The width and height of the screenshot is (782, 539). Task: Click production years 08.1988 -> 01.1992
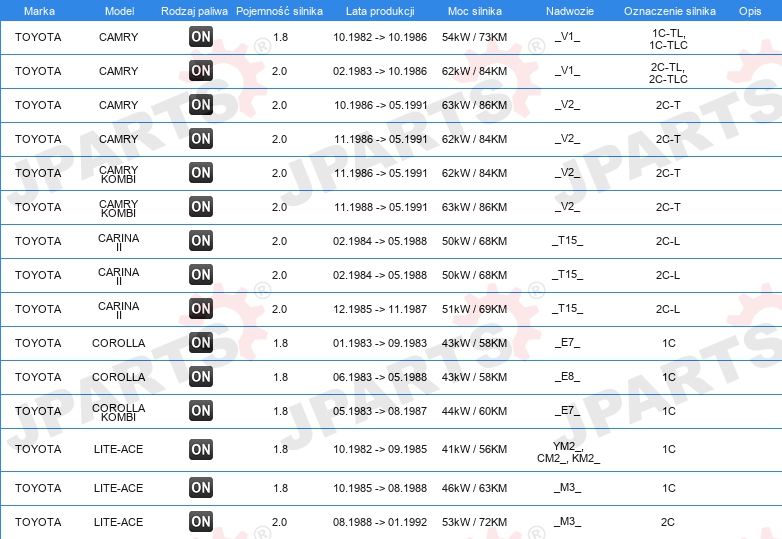click(380, 522)
